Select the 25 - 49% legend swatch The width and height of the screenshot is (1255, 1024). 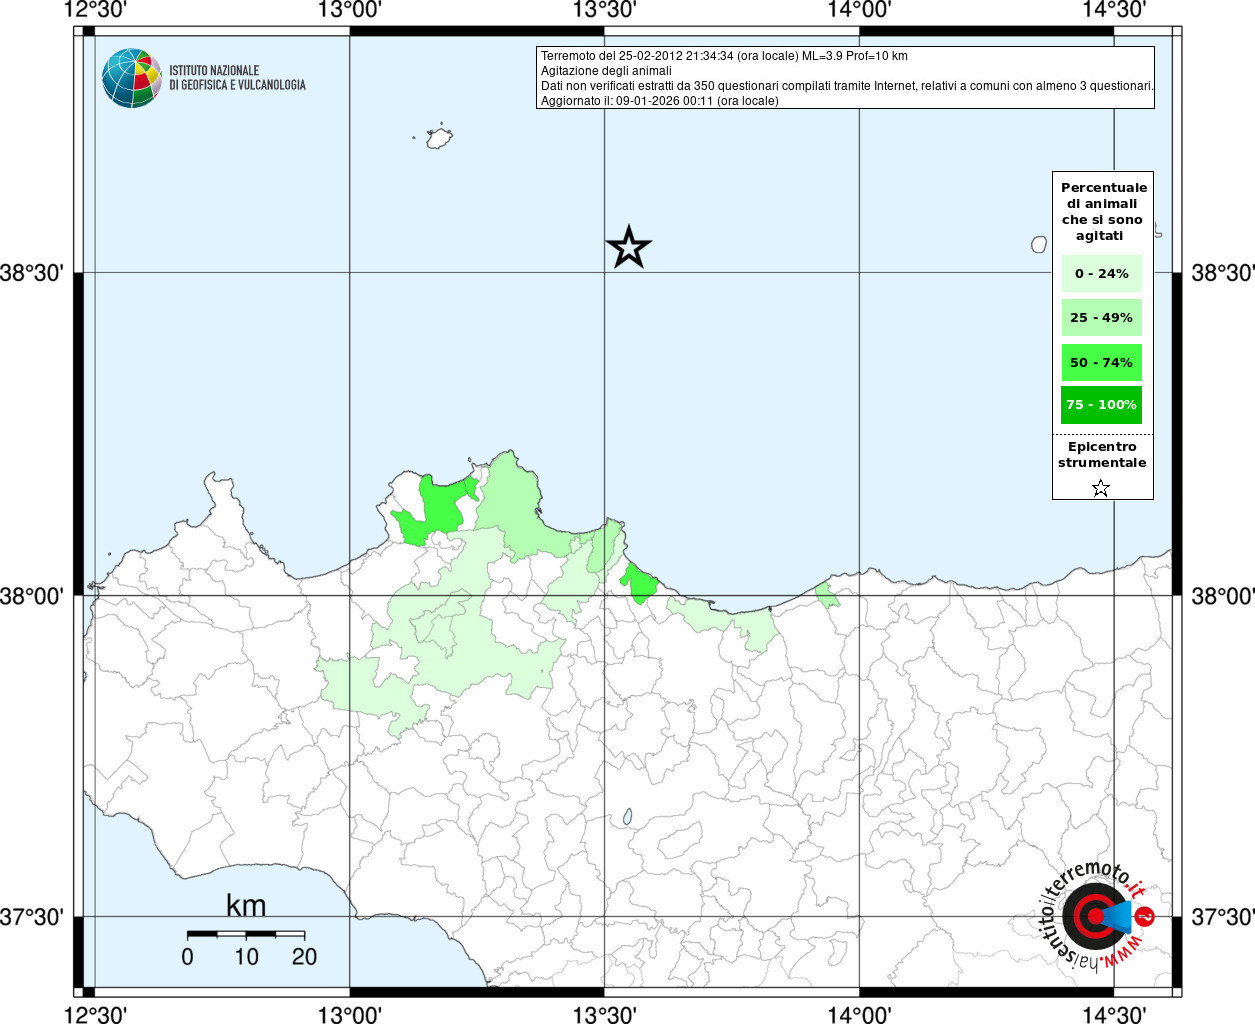pos(1101,318)
